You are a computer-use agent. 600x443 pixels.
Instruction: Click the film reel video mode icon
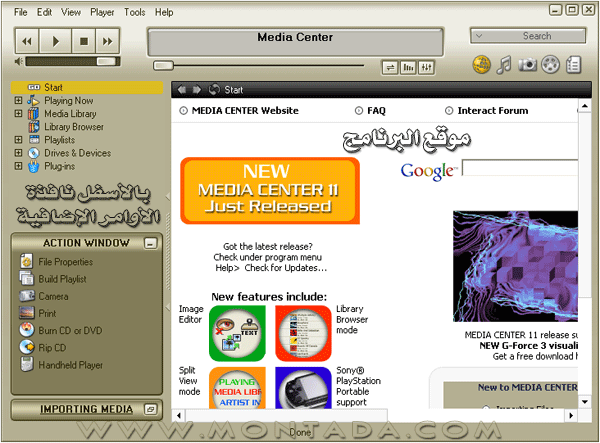pos(550,64)
